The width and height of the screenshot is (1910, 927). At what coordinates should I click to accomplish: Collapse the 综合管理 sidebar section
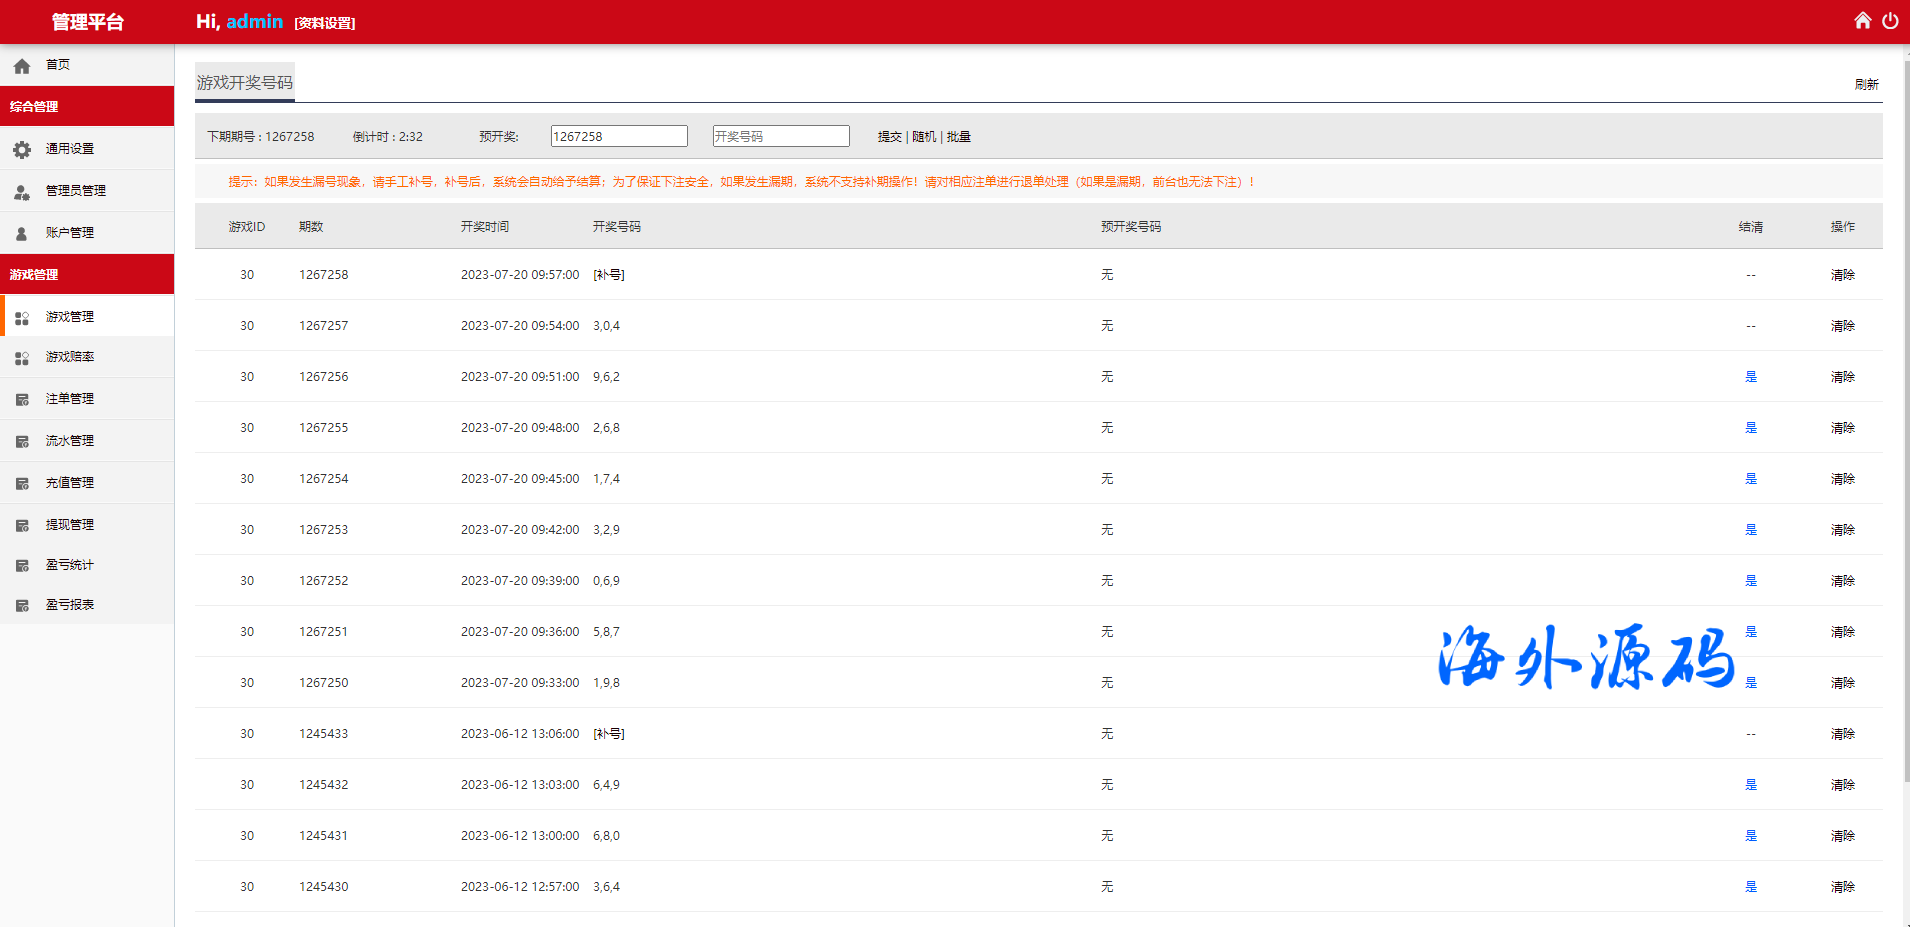pos(87,107)
